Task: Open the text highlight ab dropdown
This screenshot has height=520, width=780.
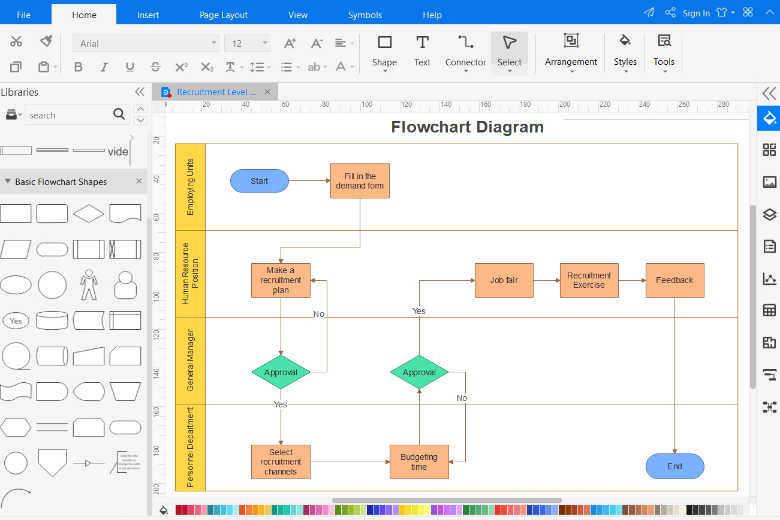Action: (x=317, y=67)
